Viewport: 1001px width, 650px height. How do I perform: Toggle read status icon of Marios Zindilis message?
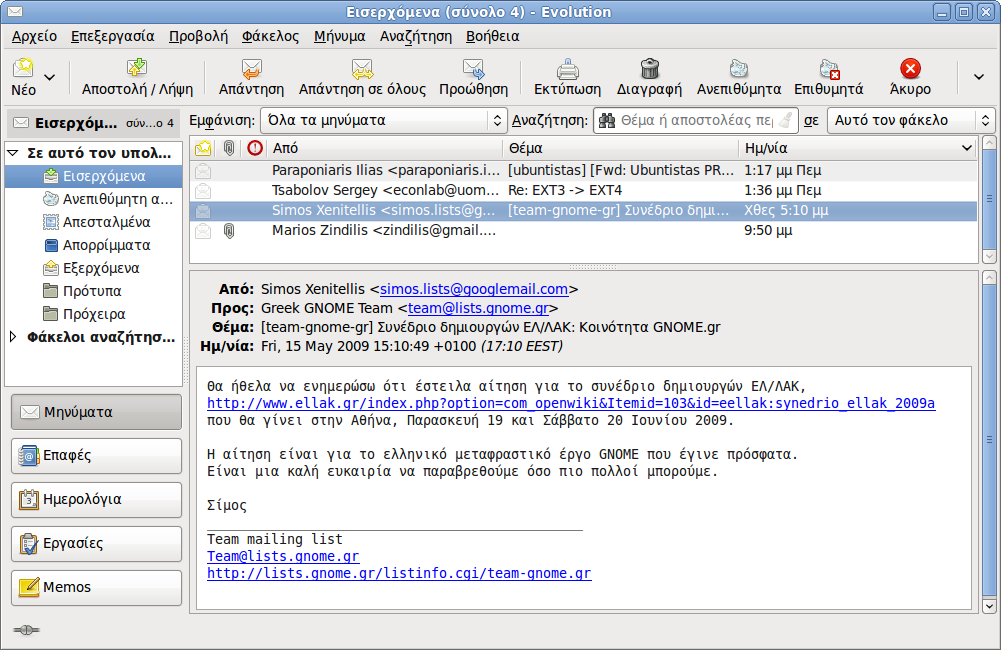203,231
